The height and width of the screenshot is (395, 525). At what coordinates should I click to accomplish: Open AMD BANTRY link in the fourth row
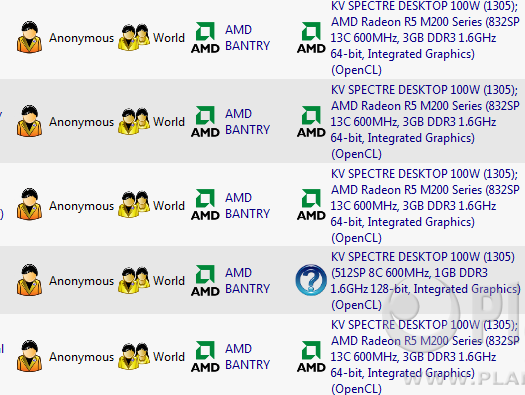[247, 281]
